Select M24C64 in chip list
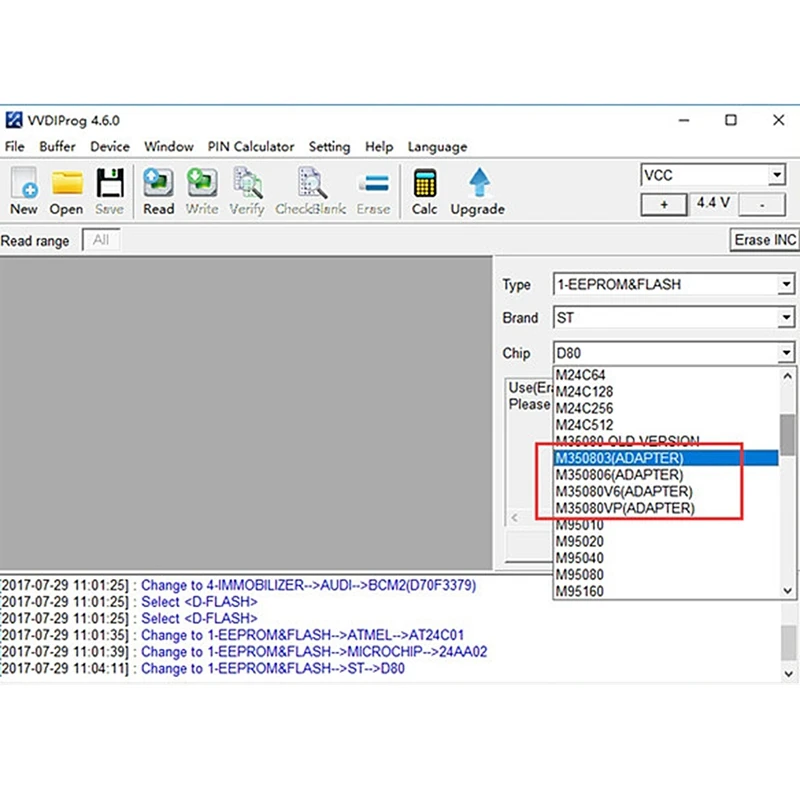Image resolution: width=800 pixels, height=800 pixels. click(x=666, y=375)
